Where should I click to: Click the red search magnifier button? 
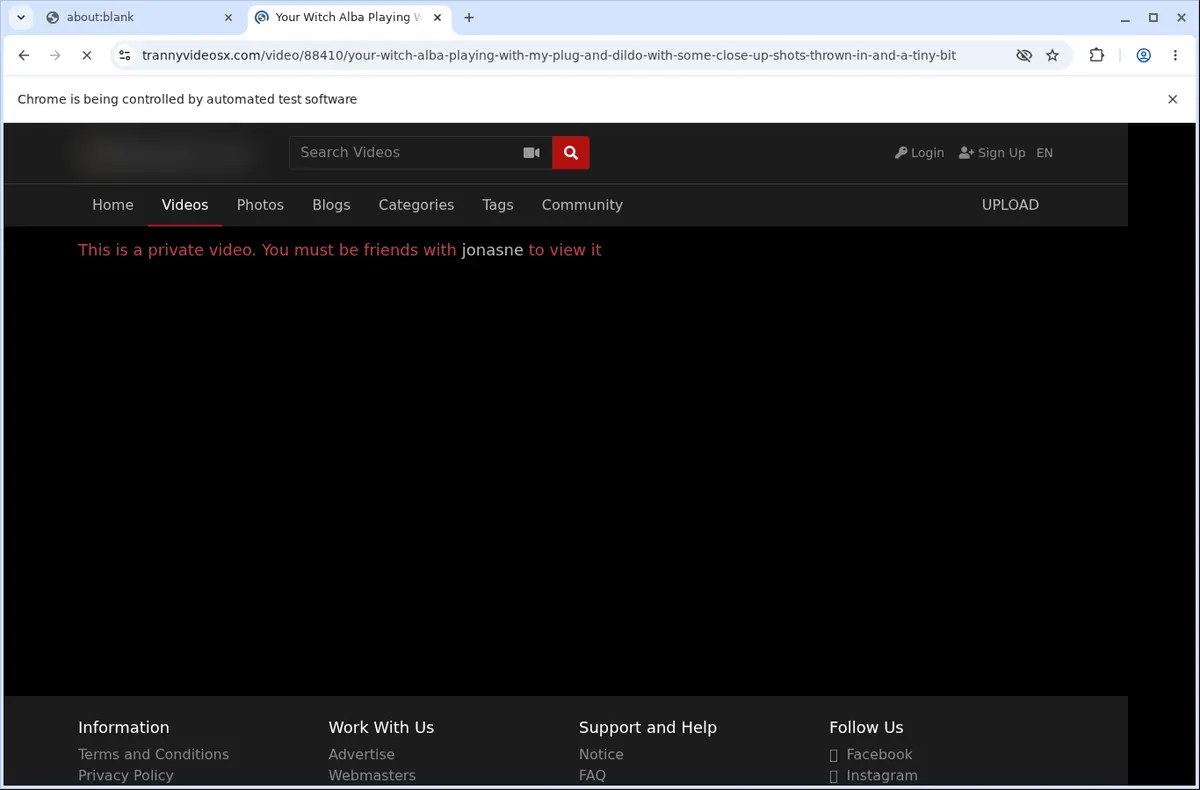pyautogui.click(x=571, y=153)
